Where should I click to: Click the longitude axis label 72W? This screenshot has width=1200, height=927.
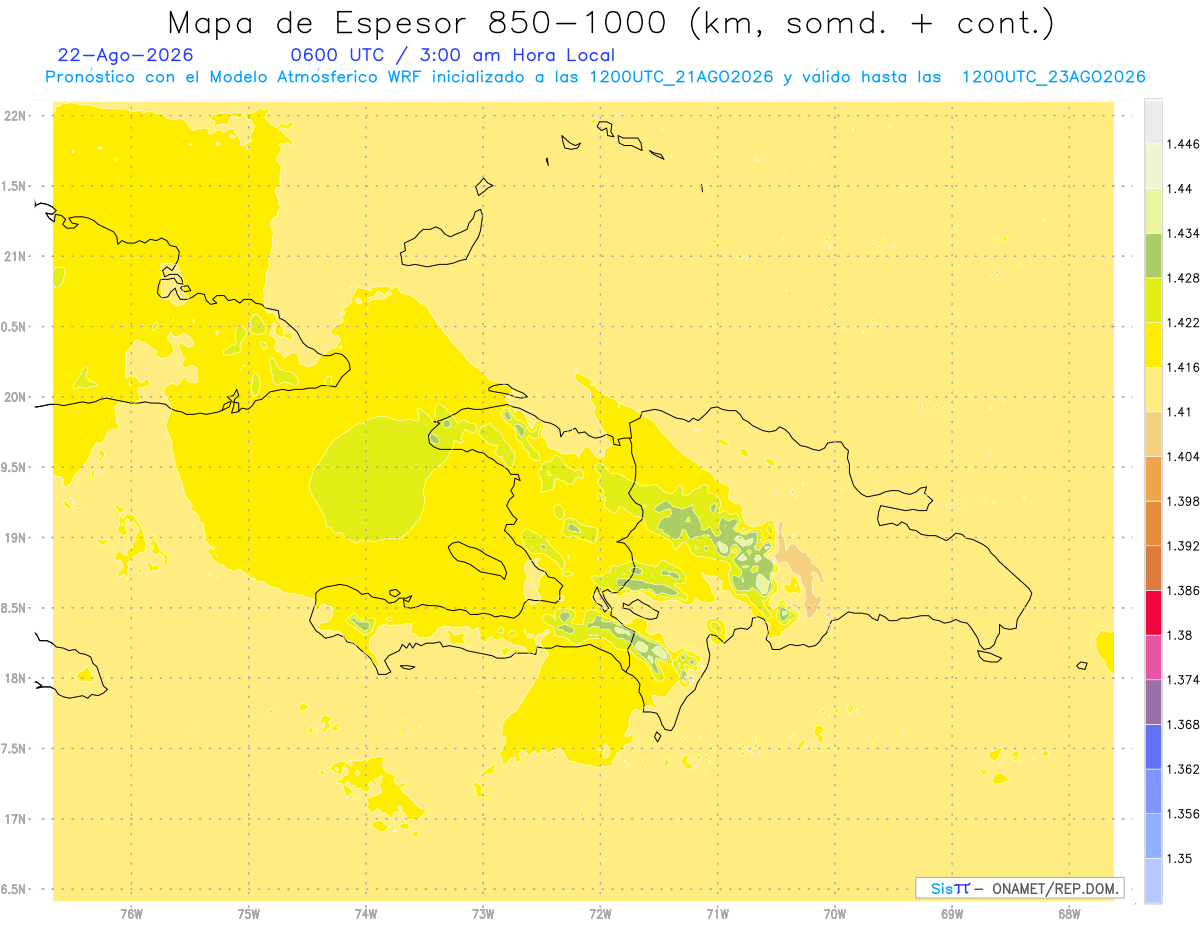point(600,913)
